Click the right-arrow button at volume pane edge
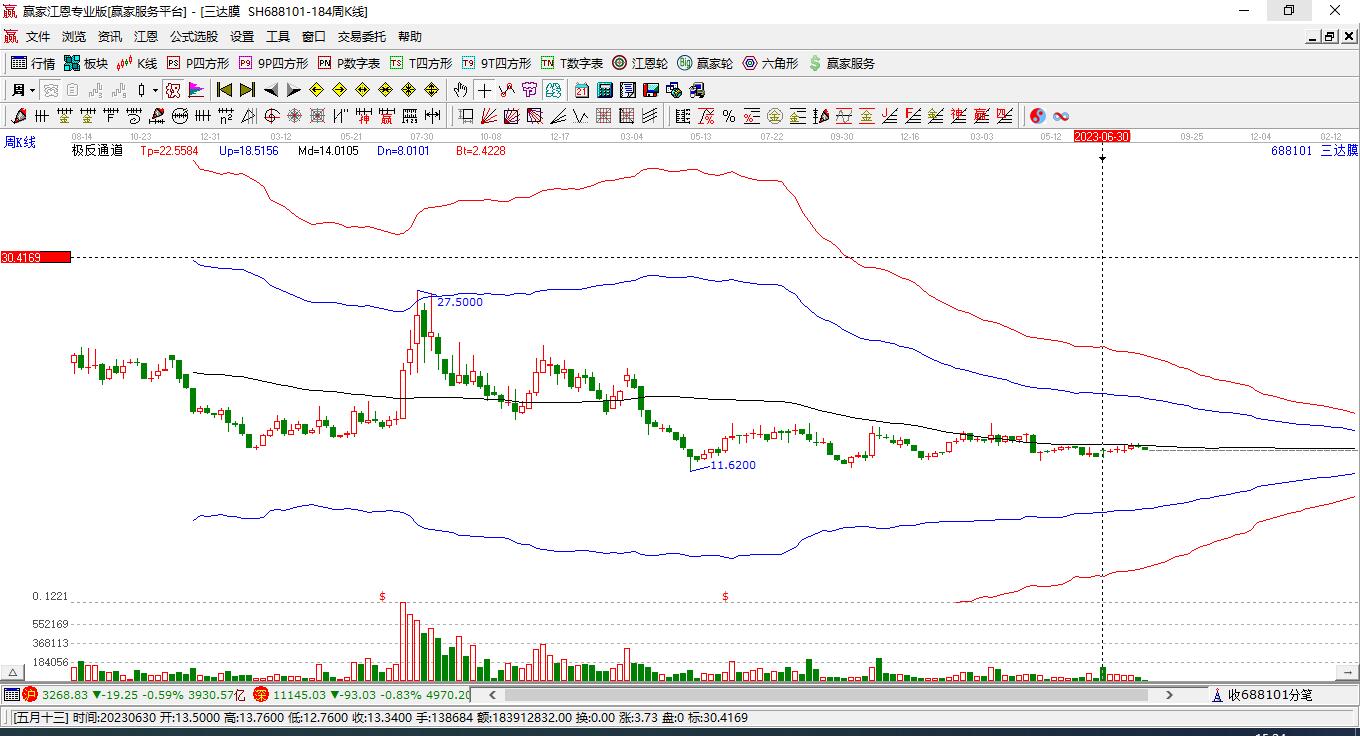1360x736 pixels. tap(1345, 672)
